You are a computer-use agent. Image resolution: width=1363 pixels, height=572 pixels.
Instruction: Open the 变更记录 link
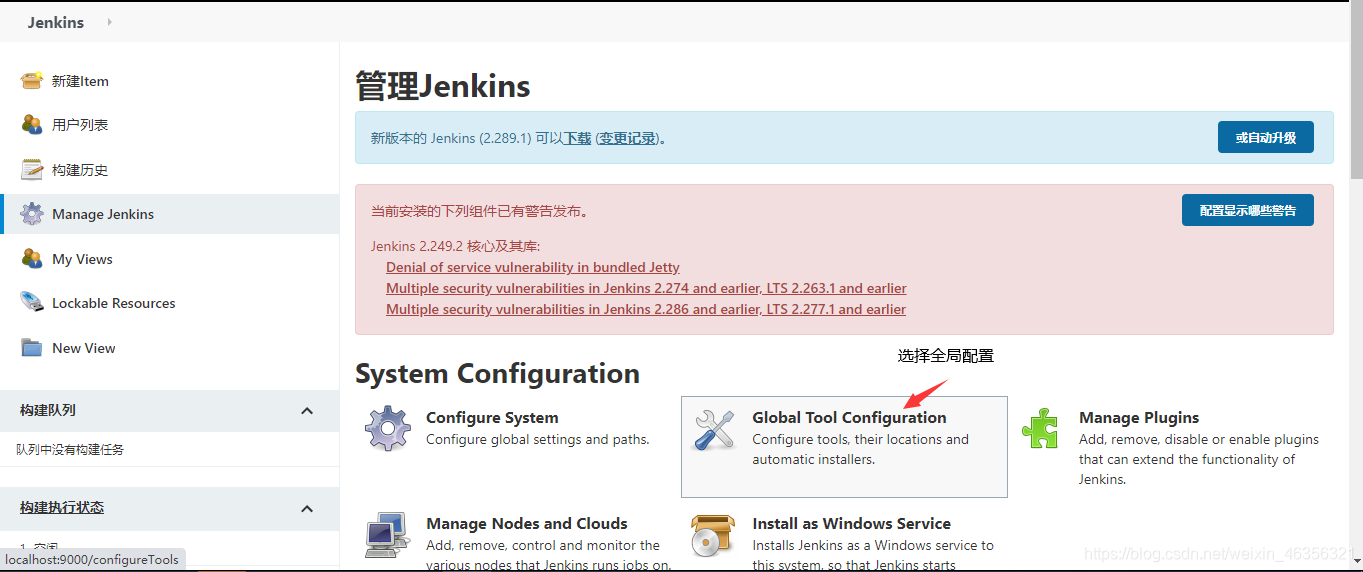(628, 138)
